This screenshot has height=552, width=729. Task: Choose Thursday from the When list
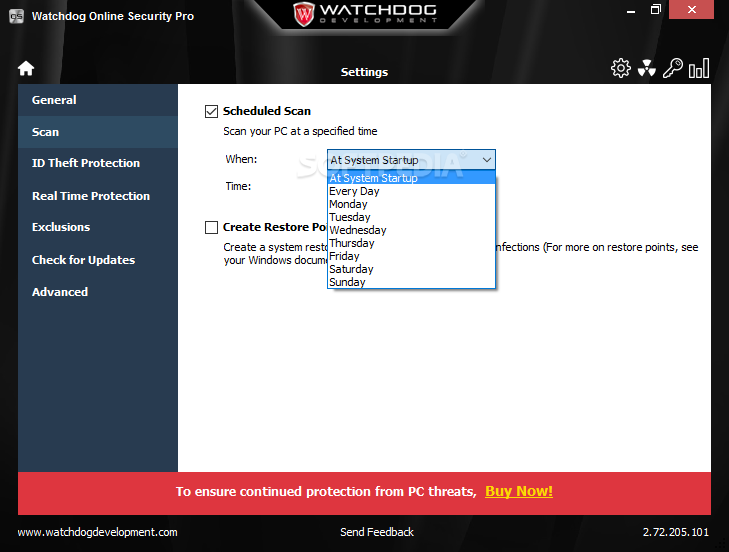tap(411, 243)
